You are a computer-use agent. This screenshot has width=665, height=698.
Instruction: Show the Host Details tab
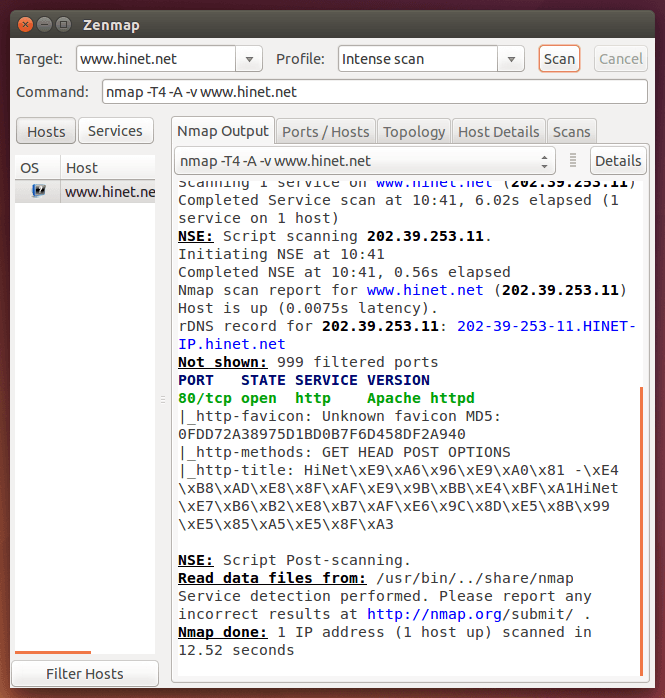coord(498,131)
